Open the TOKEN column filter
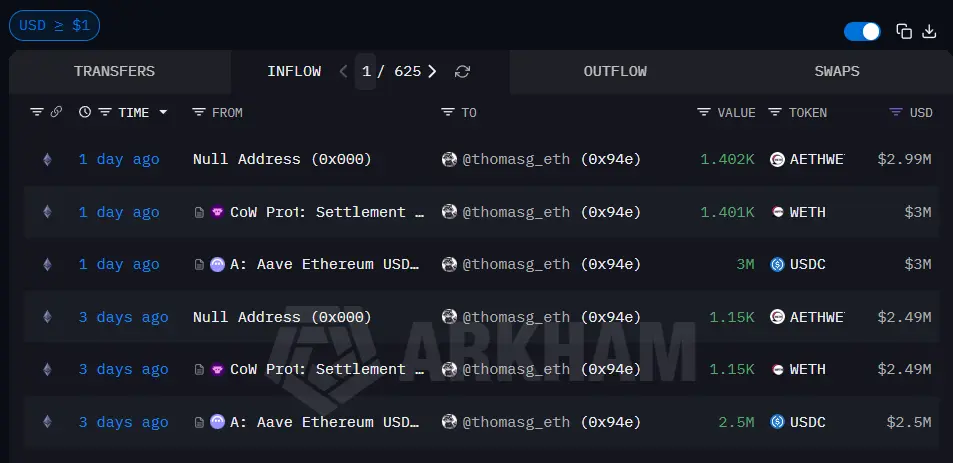The image size is (953, 463). tap(775, 113)
